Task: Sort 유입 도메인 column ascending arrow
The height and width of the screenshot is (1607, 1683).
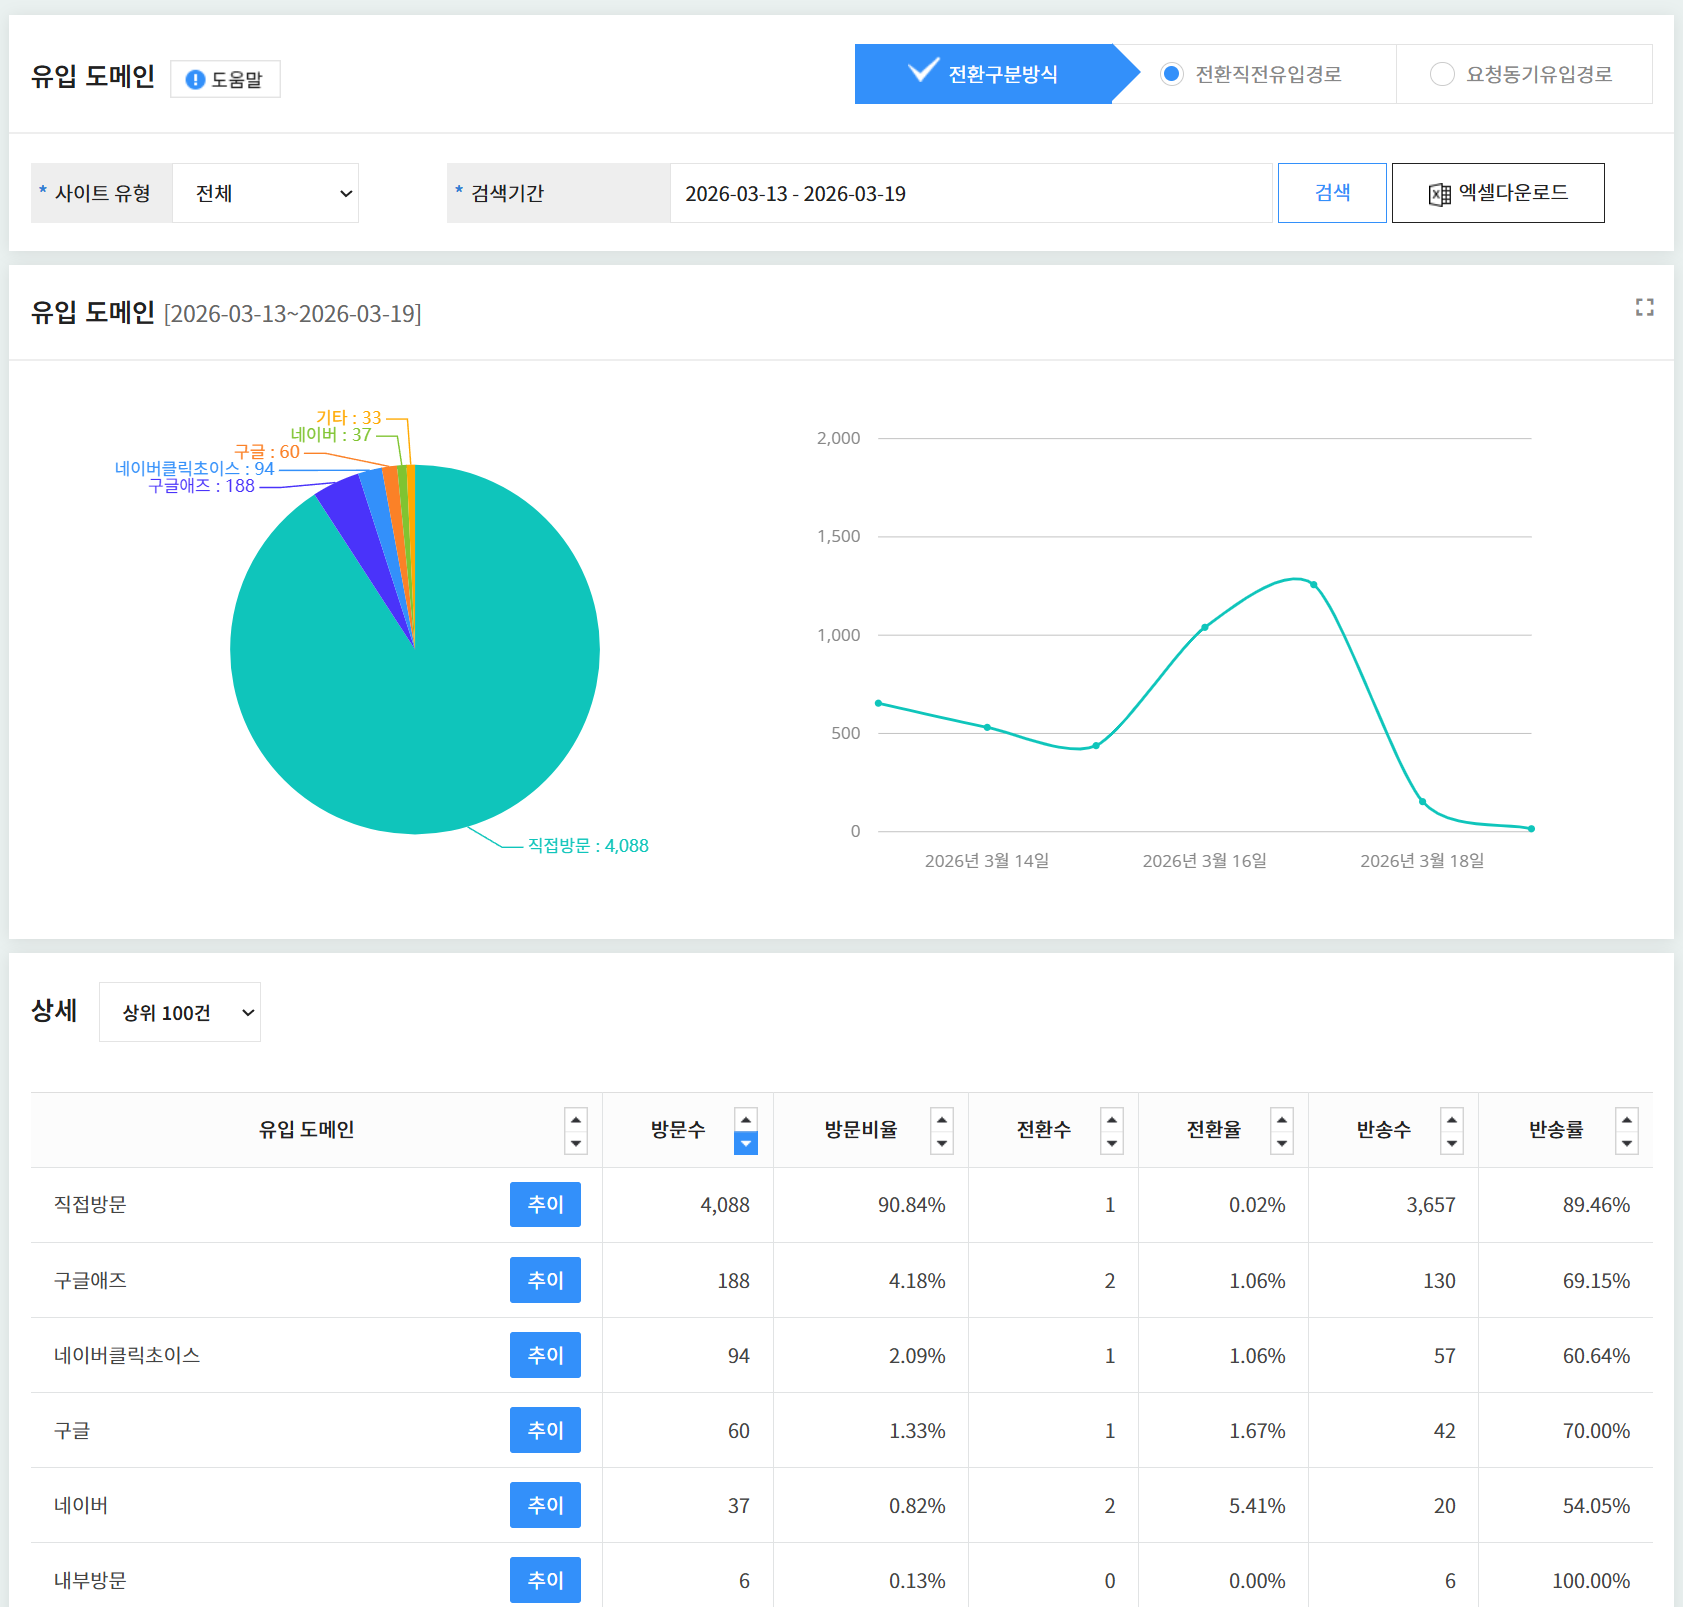Action: [x=576, y=1120]
